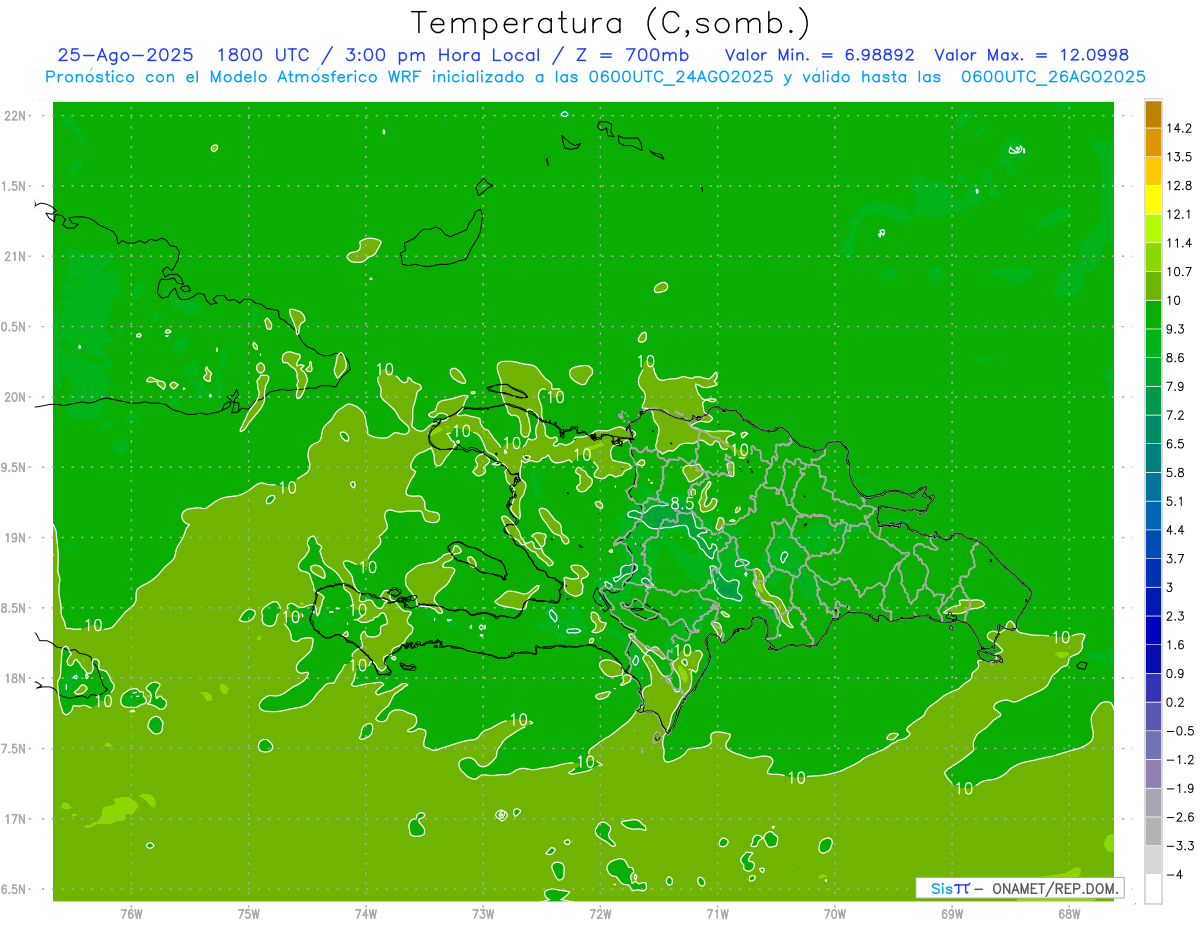
Task: Click the "Valor Min. = 6.98892" readout
Action: pos(821,55)
